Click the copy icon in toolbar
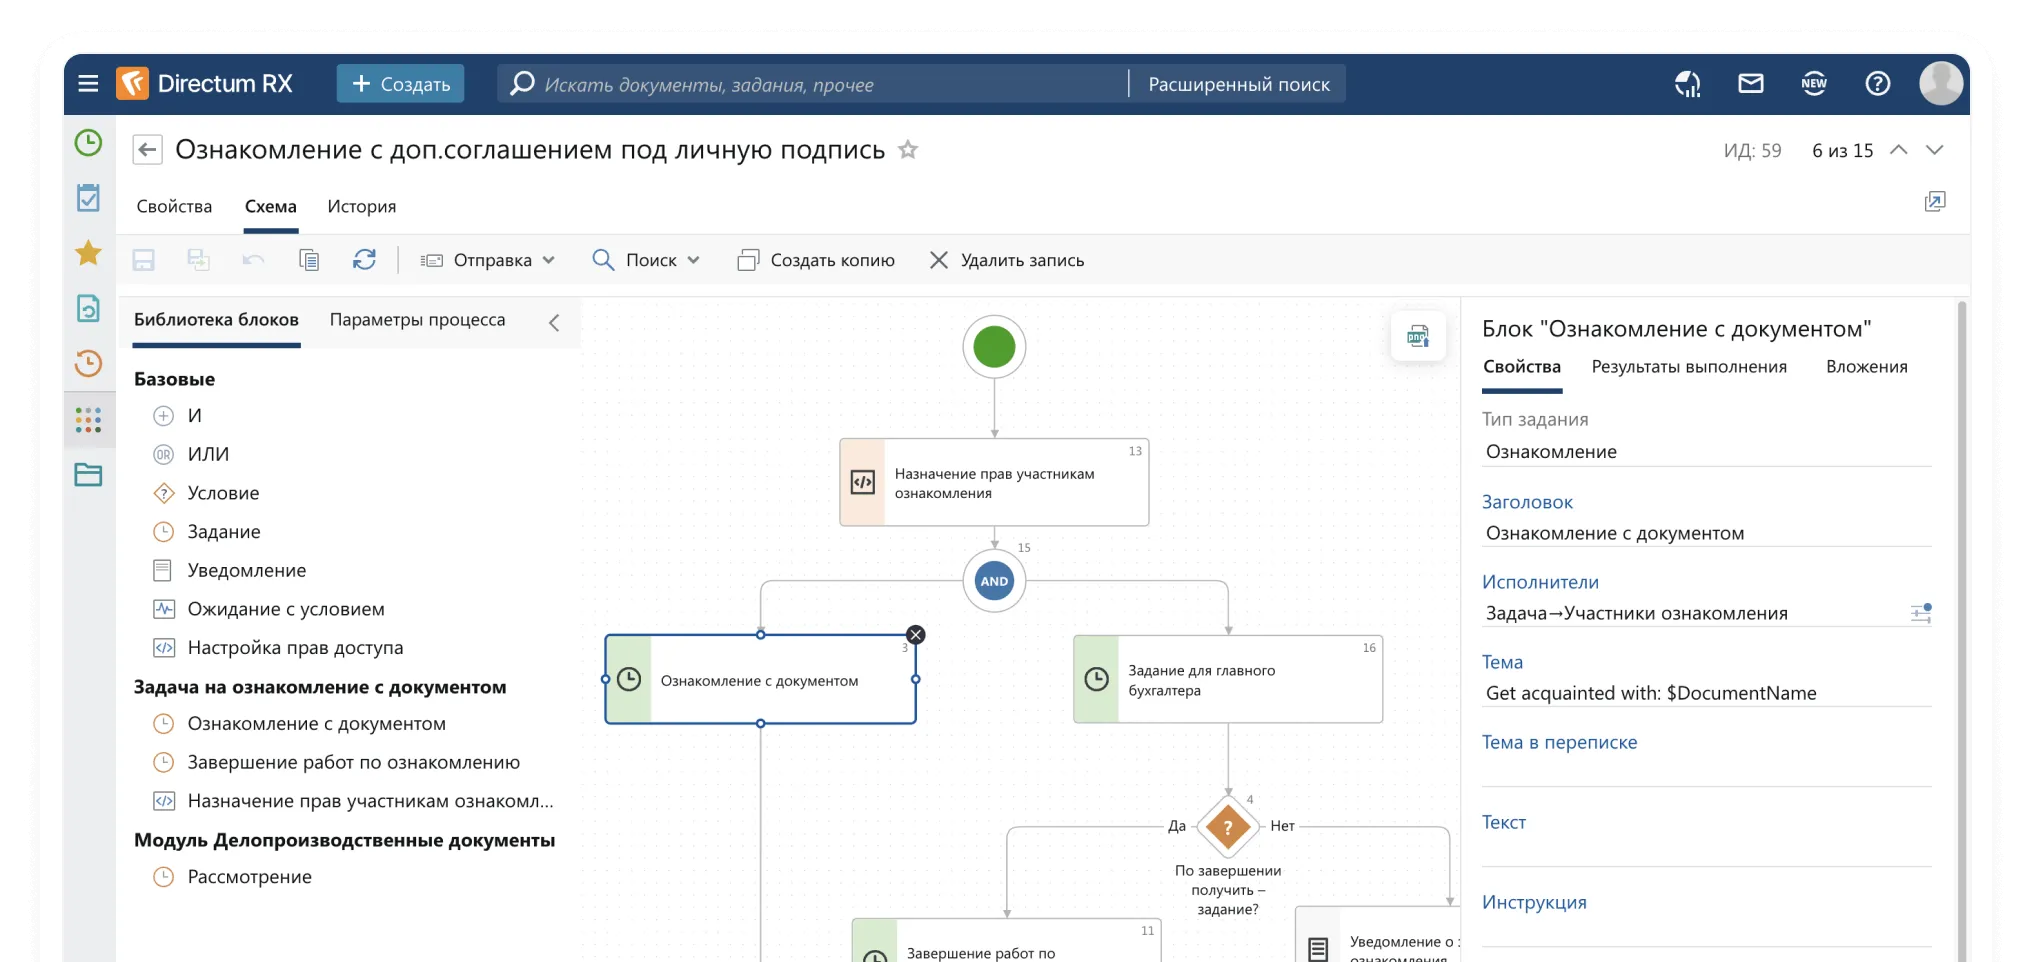The image size is (2032, 962). 309,260
